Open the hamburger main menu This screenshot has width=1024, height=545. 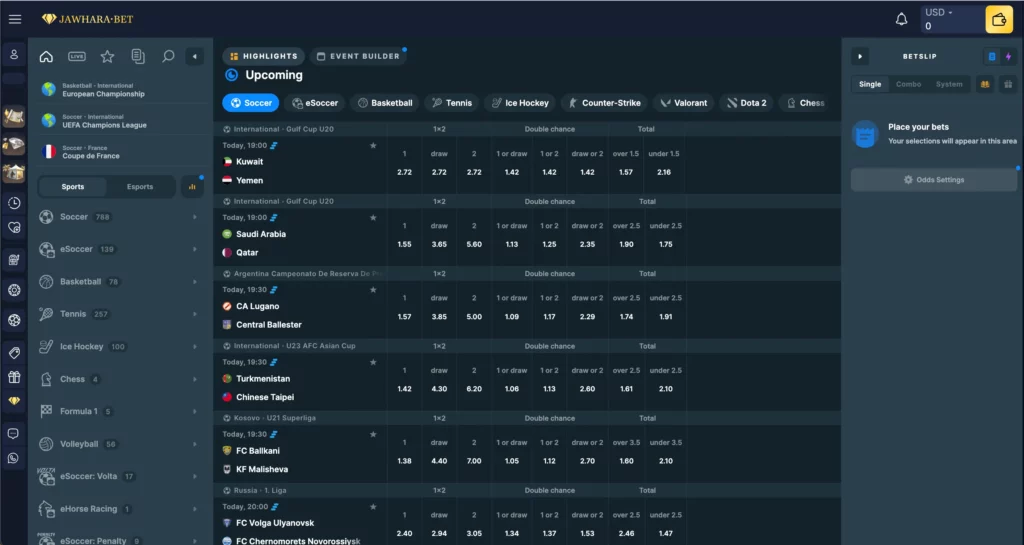tap(14, 19)
